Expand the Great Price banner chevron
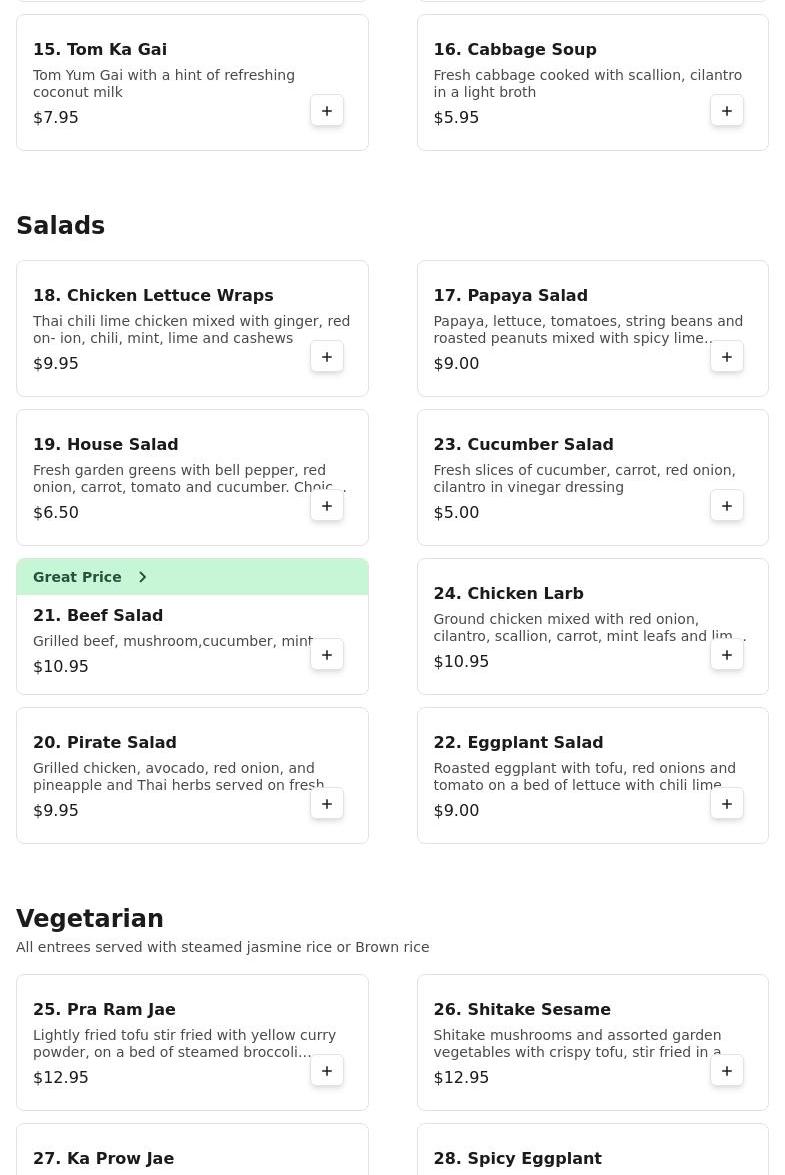 click(x=142, y=577)
